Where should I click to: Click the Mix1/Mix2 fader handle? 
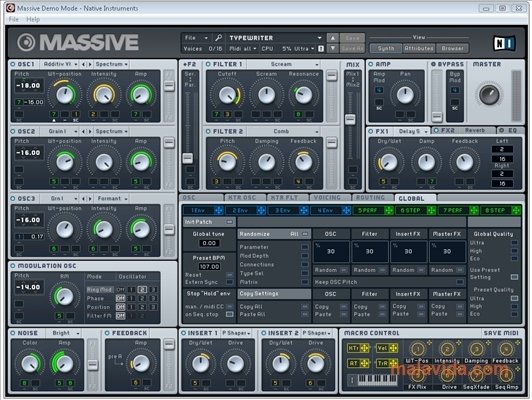(x=350, y=119)
